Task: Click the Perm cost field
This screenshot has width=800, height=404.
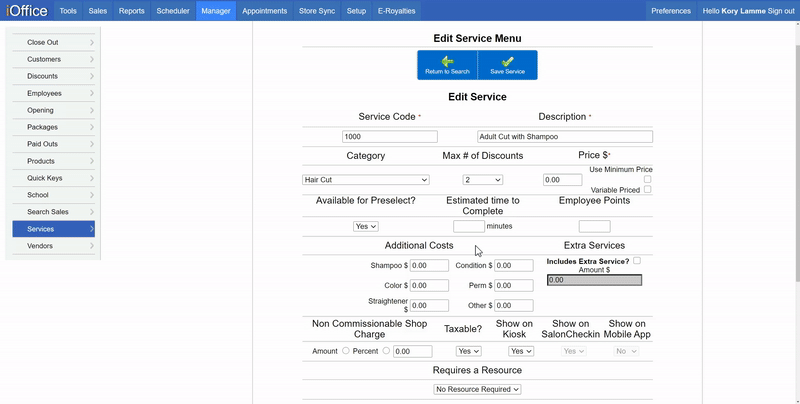Action: coord(514,285)
